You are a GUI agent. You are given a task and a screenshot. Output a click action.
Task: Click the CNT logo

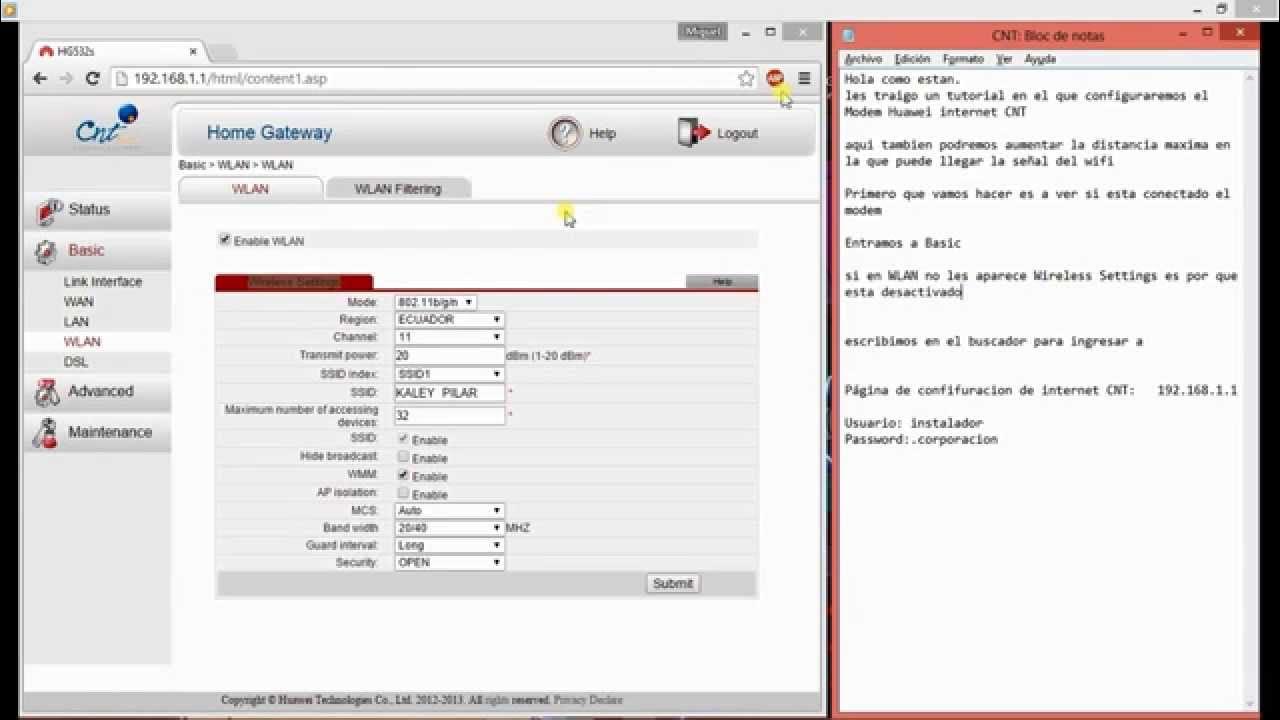click(106, 129)
